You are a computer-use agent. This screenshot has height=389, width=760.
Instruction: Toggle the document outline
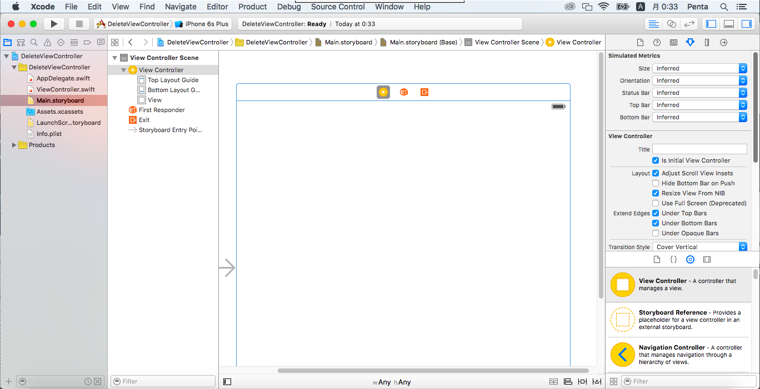pyautogui.click(x=227, y=382)
